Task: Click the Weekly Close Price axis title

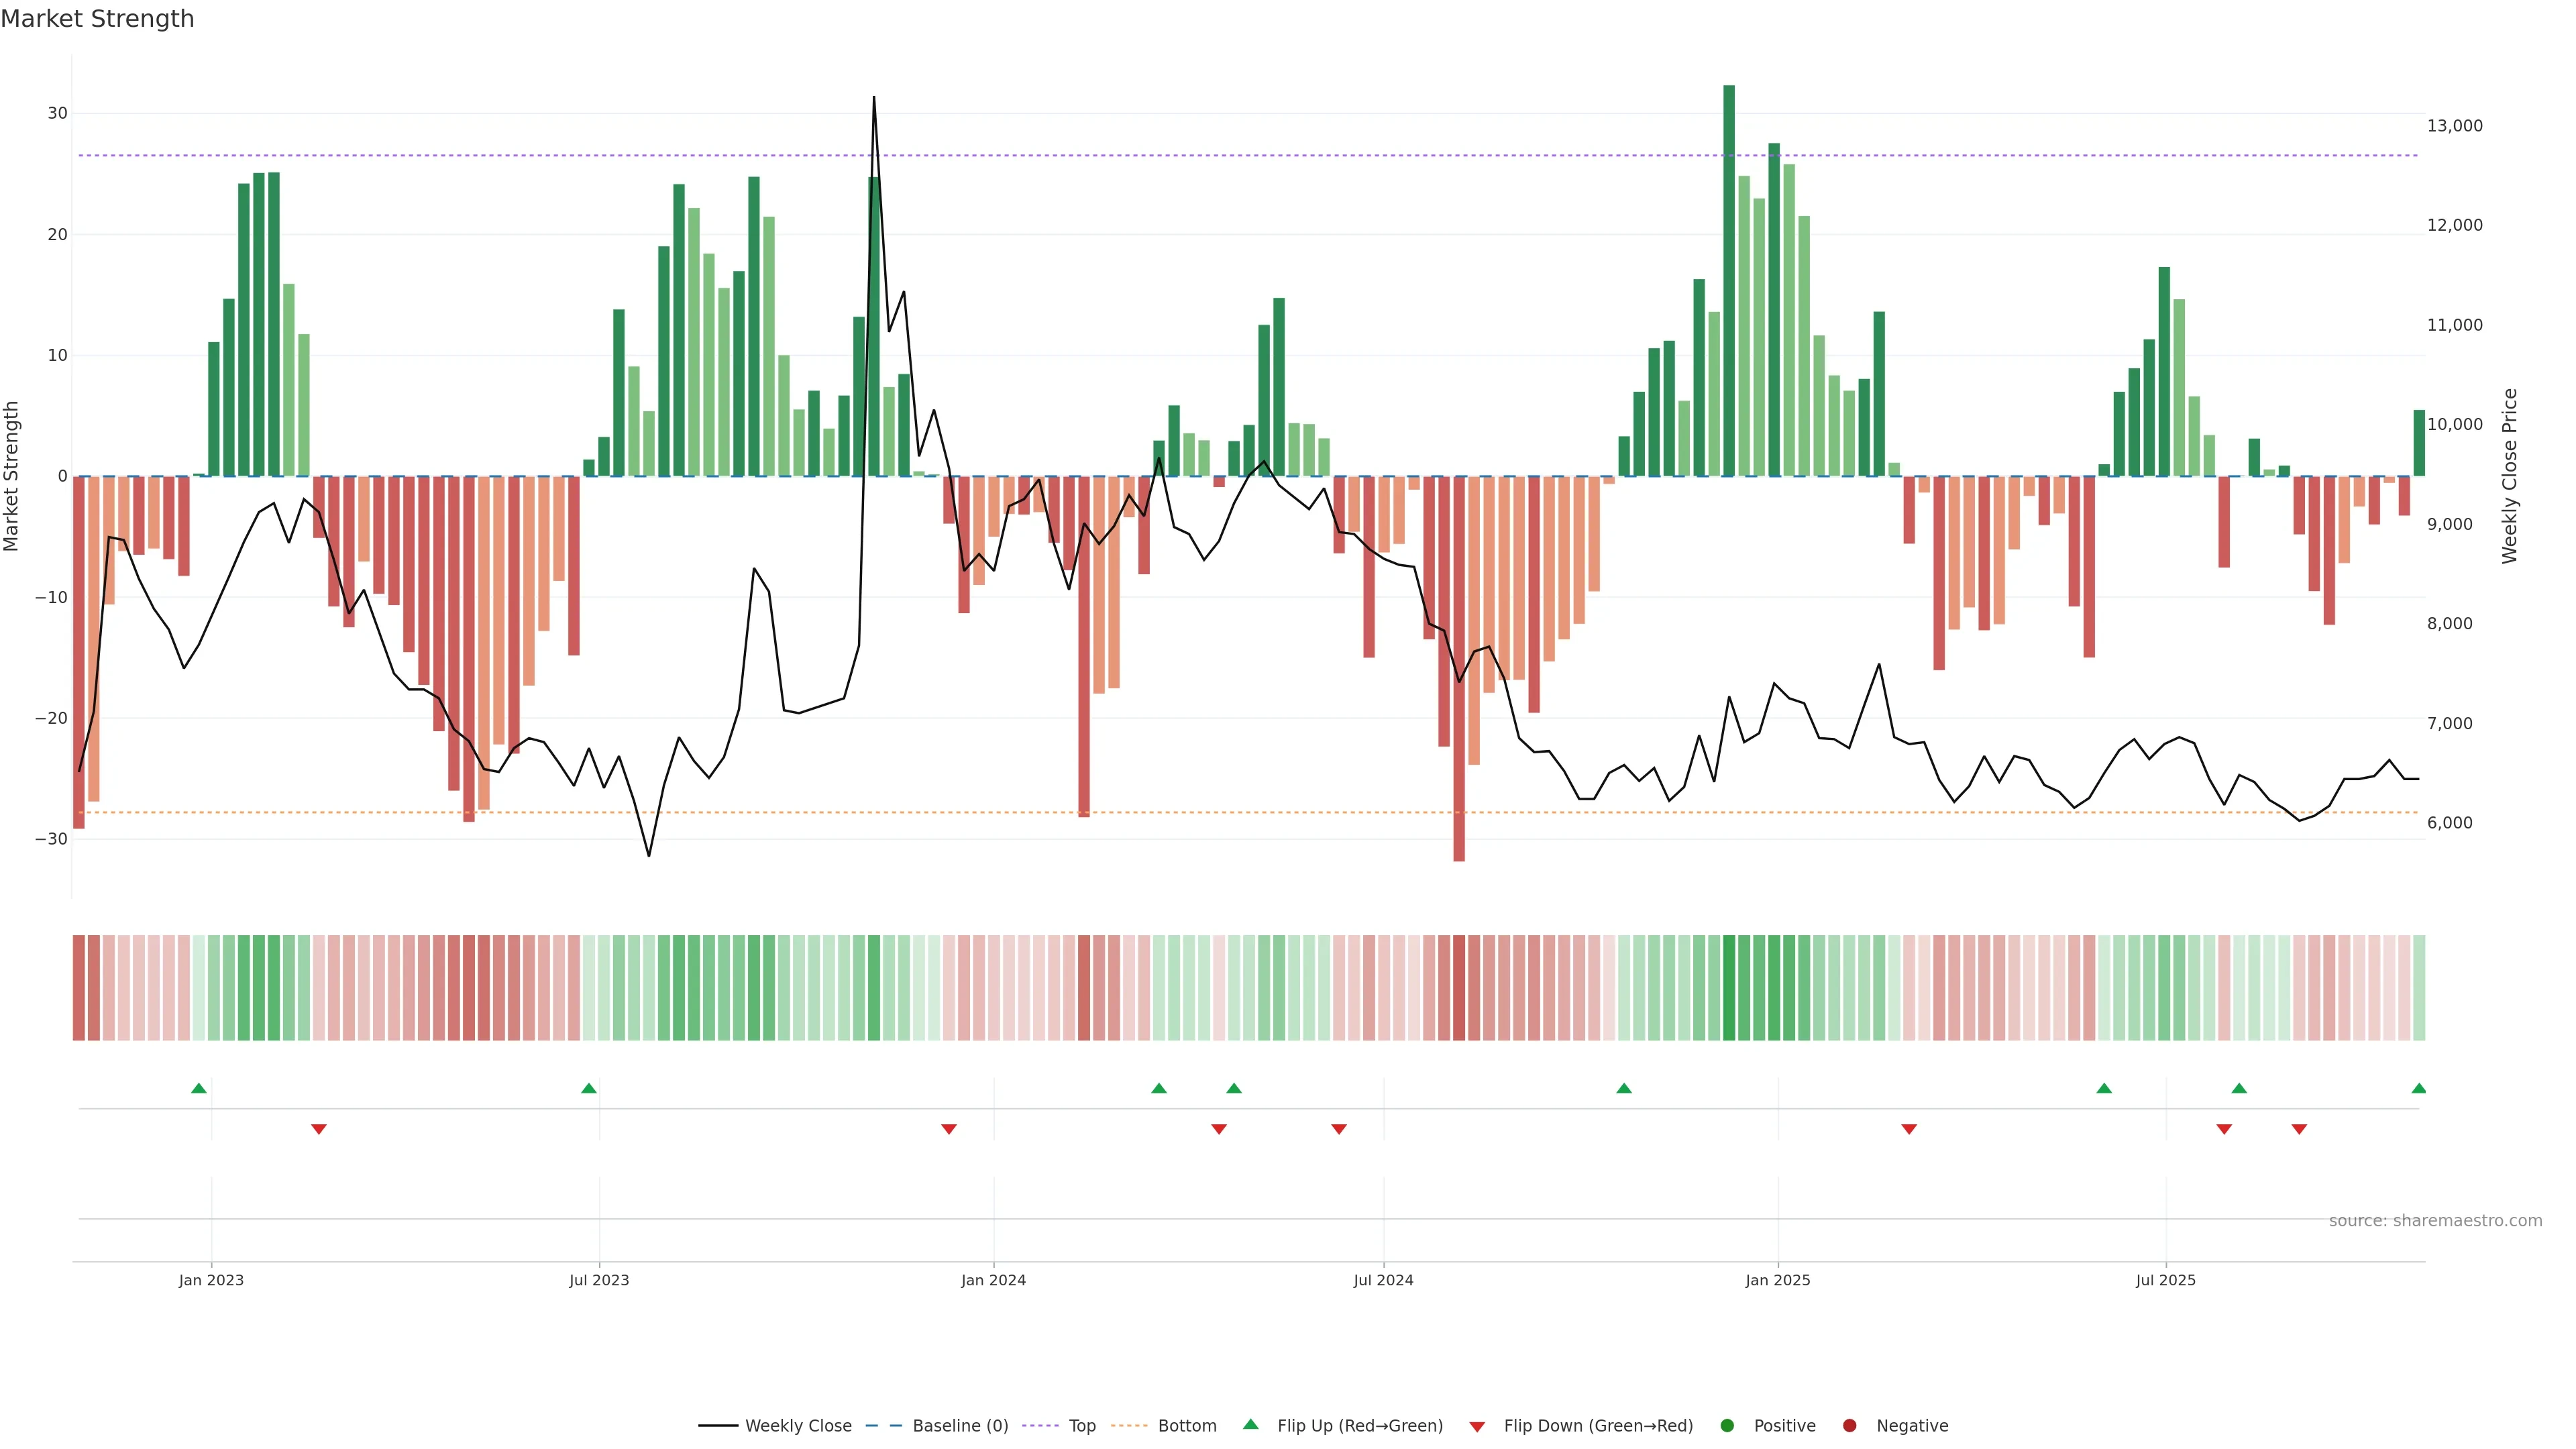Action: (x=2509, y=476)
